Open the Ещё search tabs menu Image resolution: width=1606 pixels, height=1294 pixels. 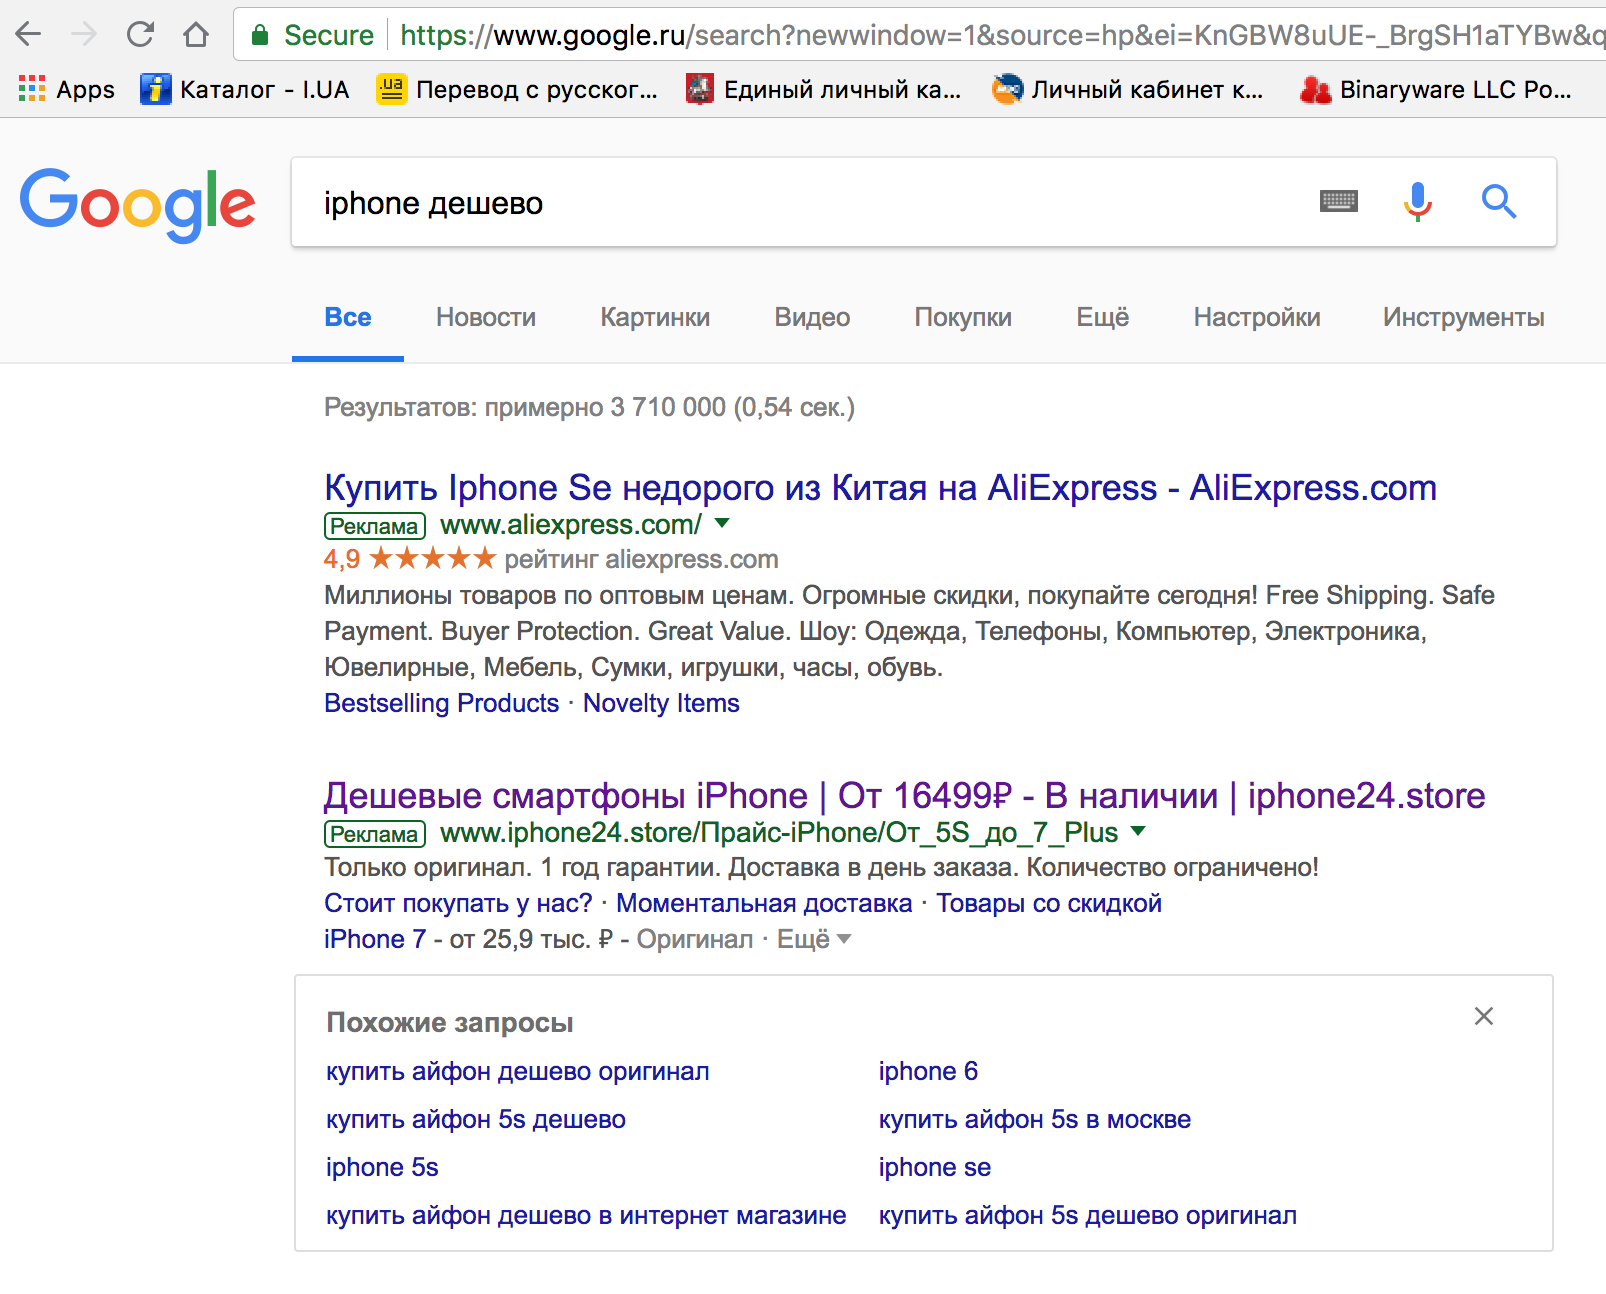[x=1103, y=318]
